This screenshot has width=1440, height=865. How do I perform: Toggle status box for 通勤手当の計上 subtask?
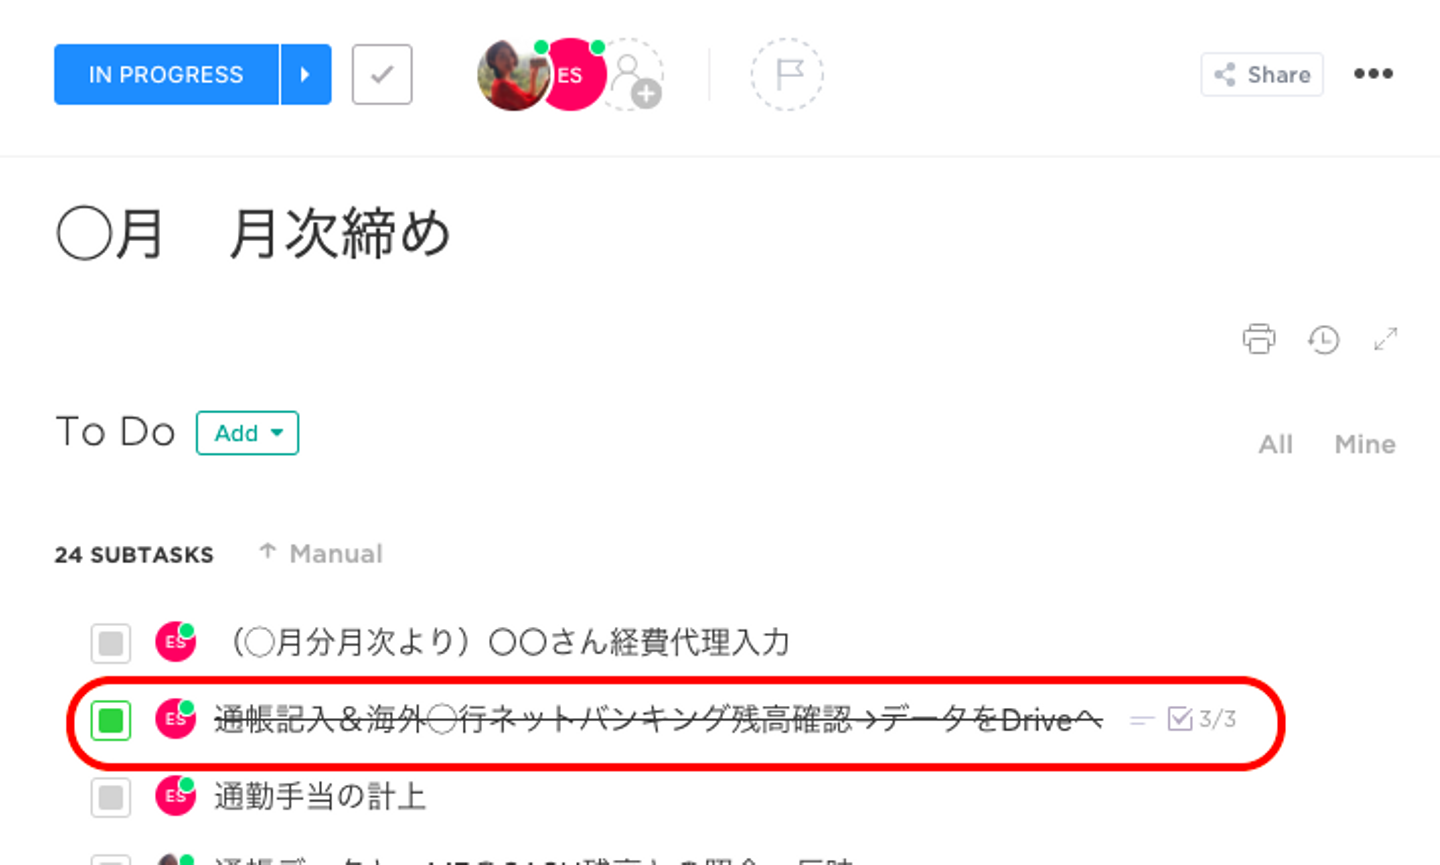coord(111,797)
